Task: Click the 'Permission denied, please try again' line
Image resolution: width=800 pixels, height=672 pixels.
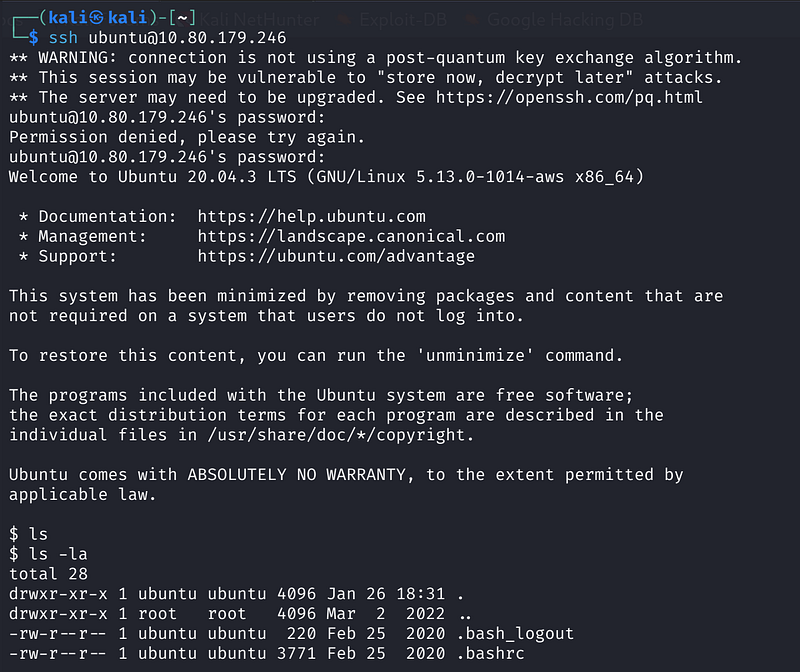Action: click(x=187, y=137)
